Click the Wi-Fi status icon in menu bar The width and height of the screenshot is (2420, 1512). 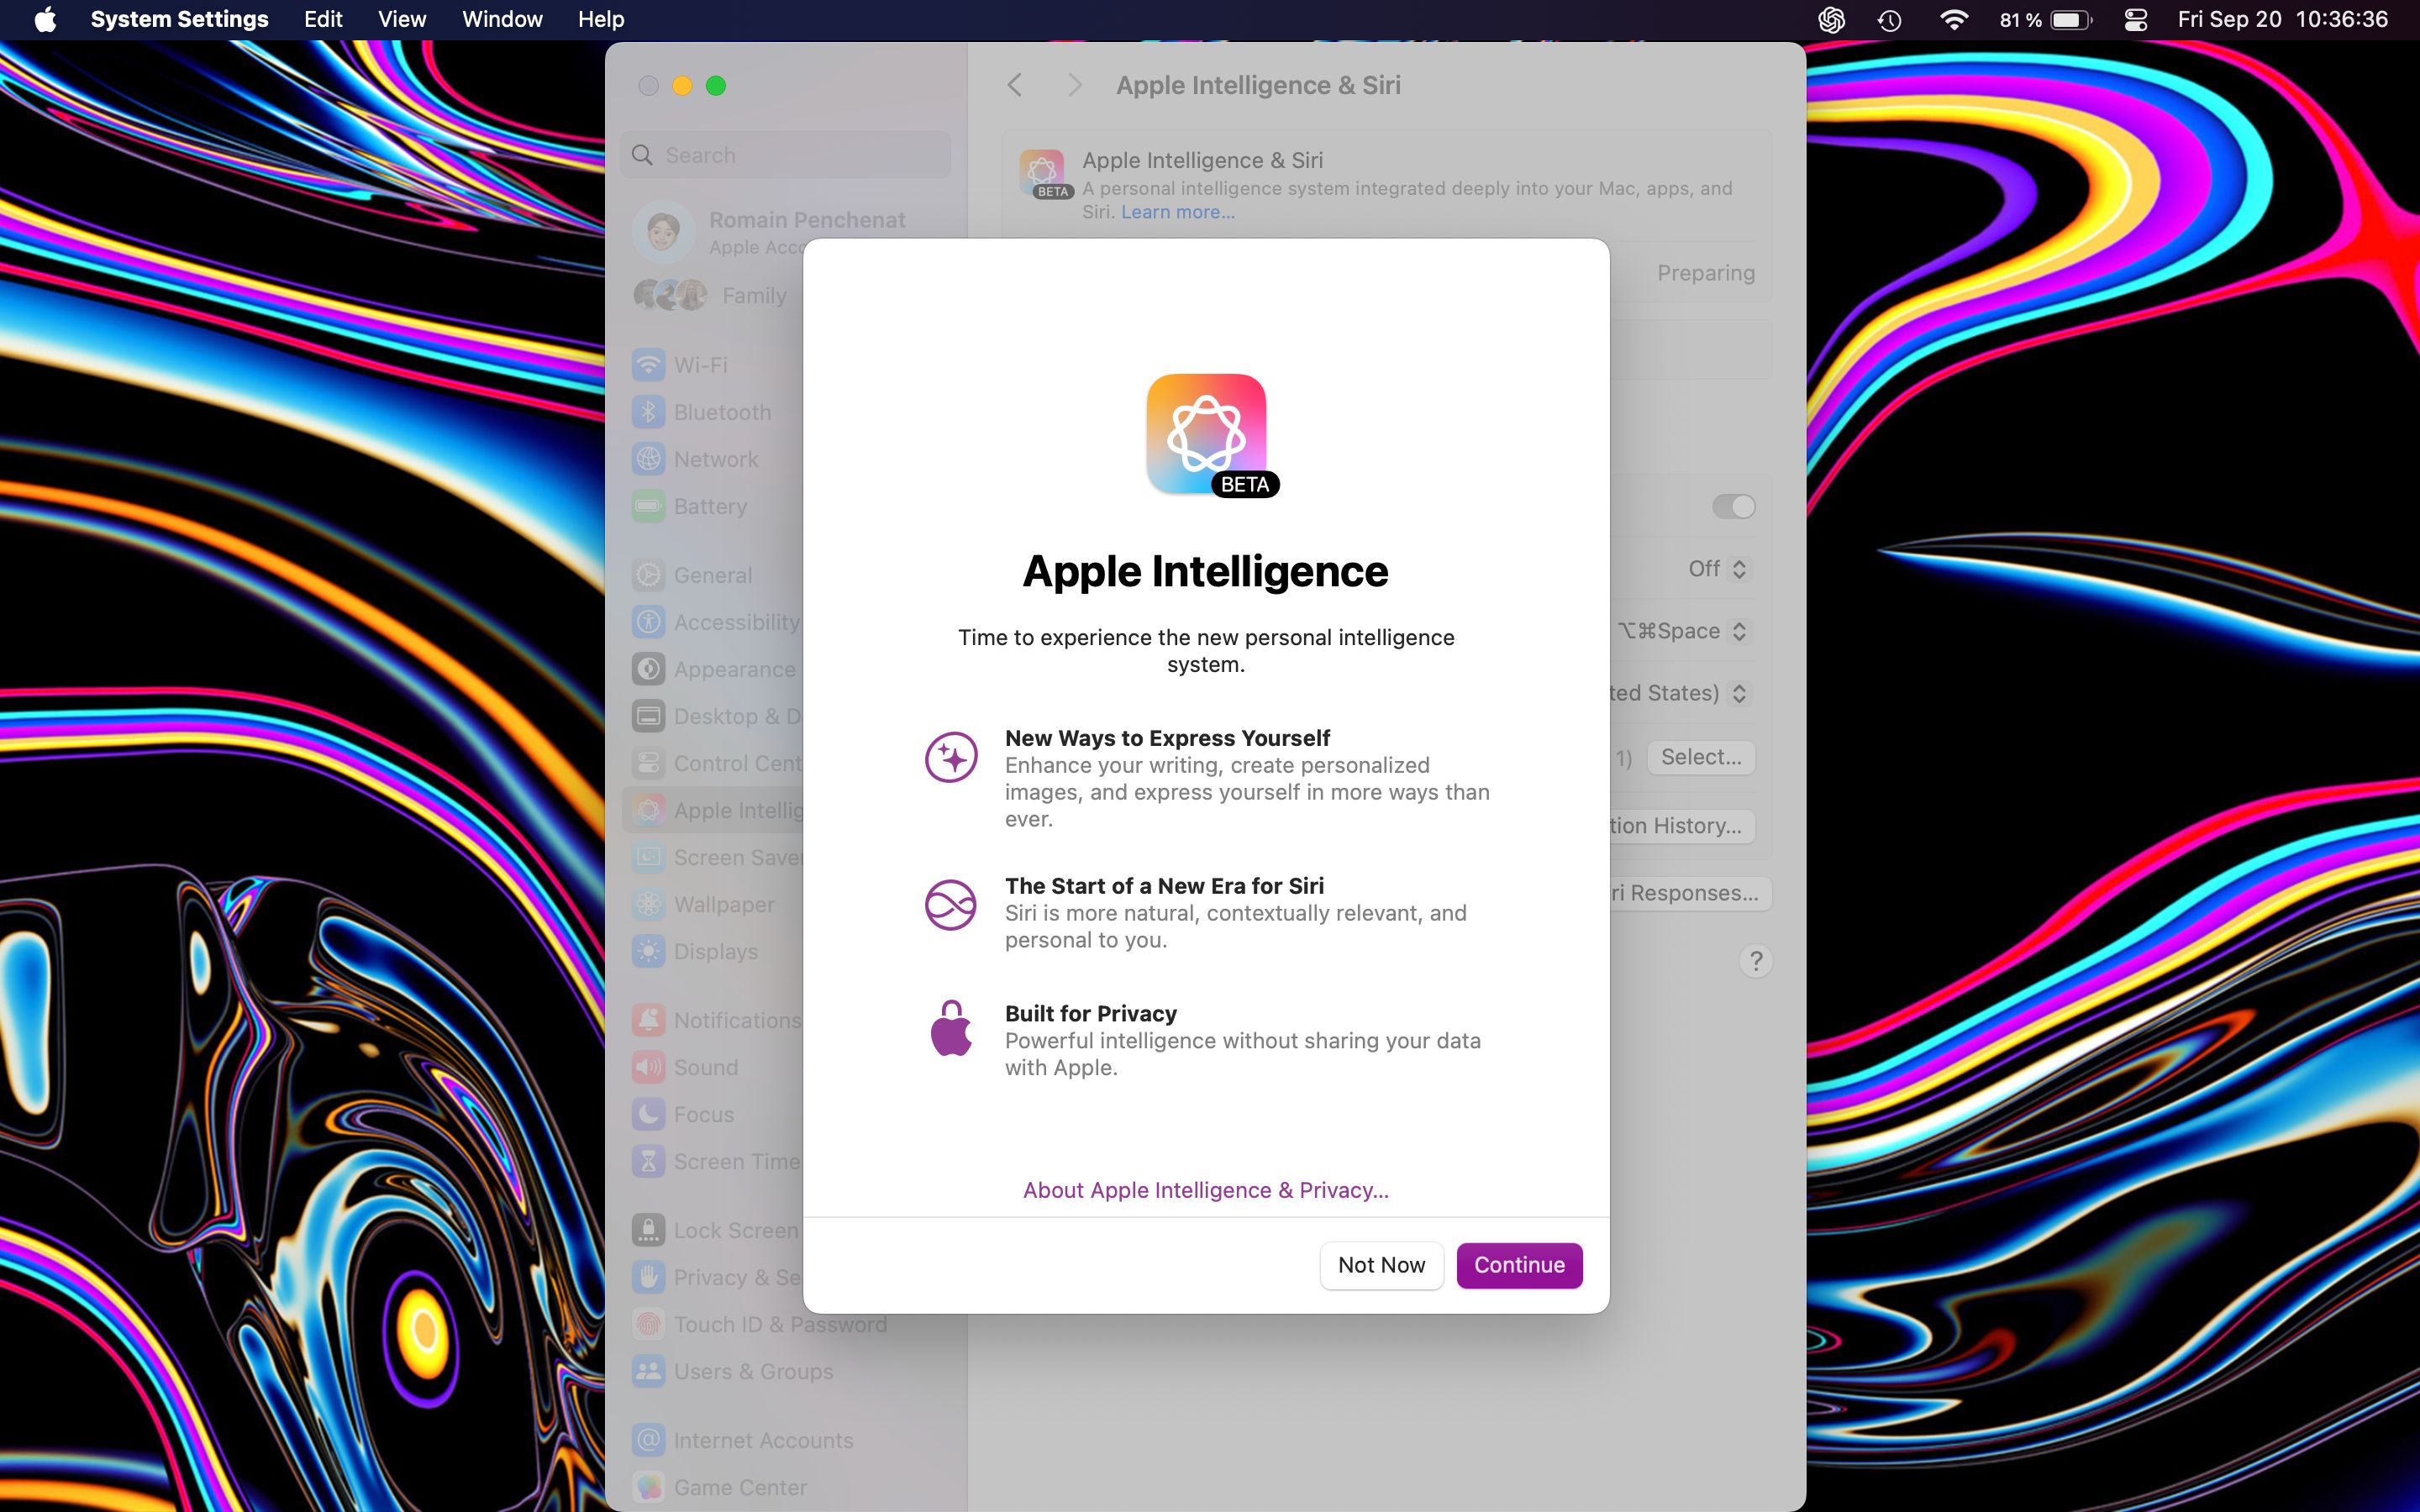point(1953,20)
